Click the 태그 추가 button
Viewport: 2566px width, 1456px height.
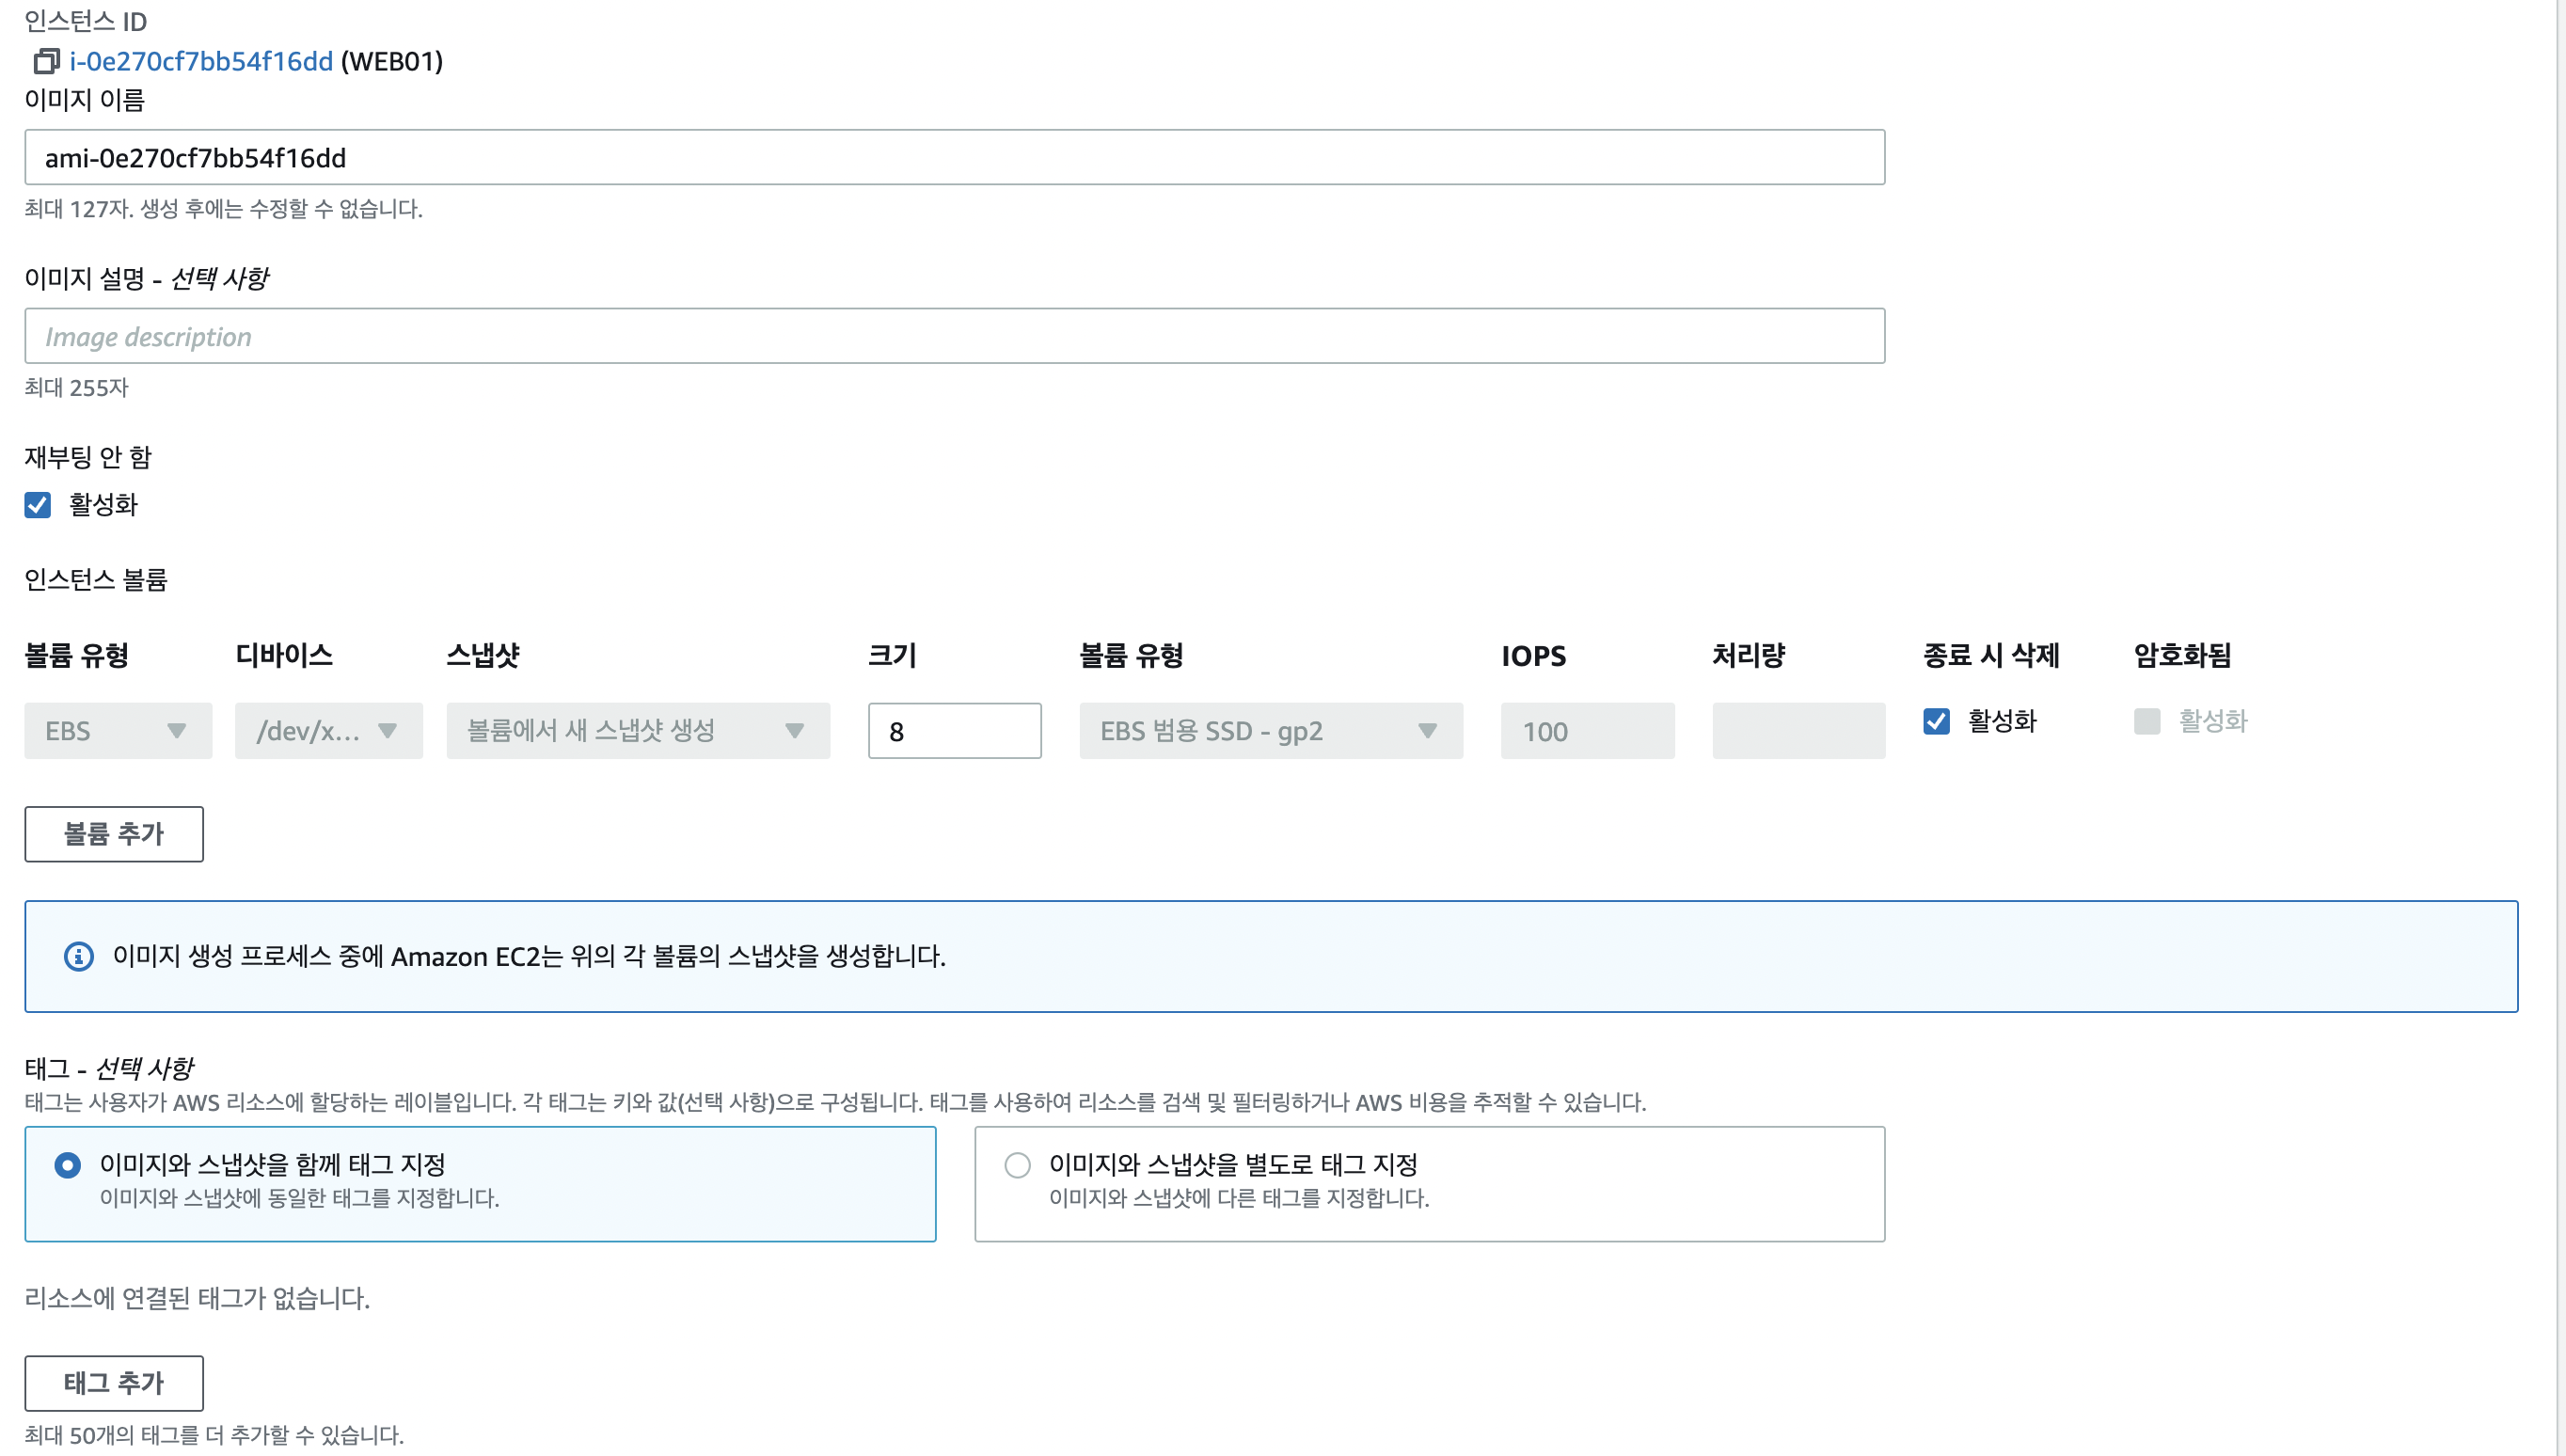click(x=114, y=1383)
